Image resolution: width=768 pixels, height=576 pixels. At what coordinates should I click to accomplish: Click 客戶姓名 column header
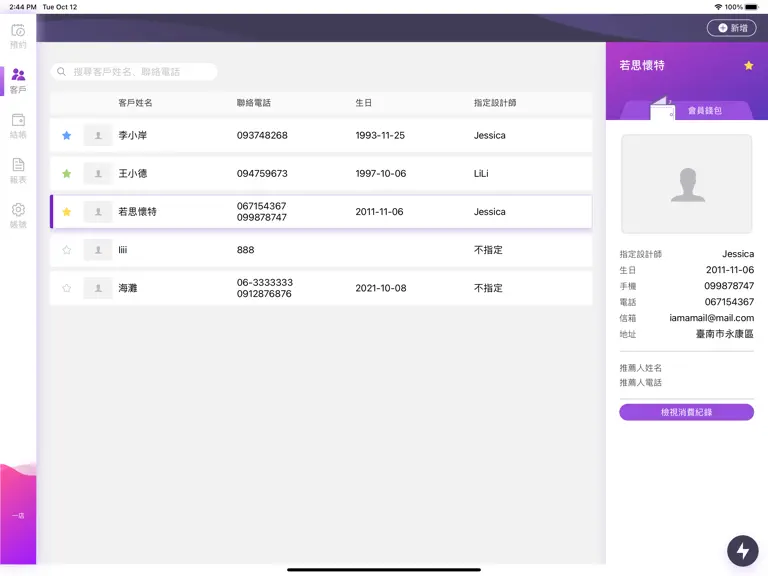tap(135, 103)
